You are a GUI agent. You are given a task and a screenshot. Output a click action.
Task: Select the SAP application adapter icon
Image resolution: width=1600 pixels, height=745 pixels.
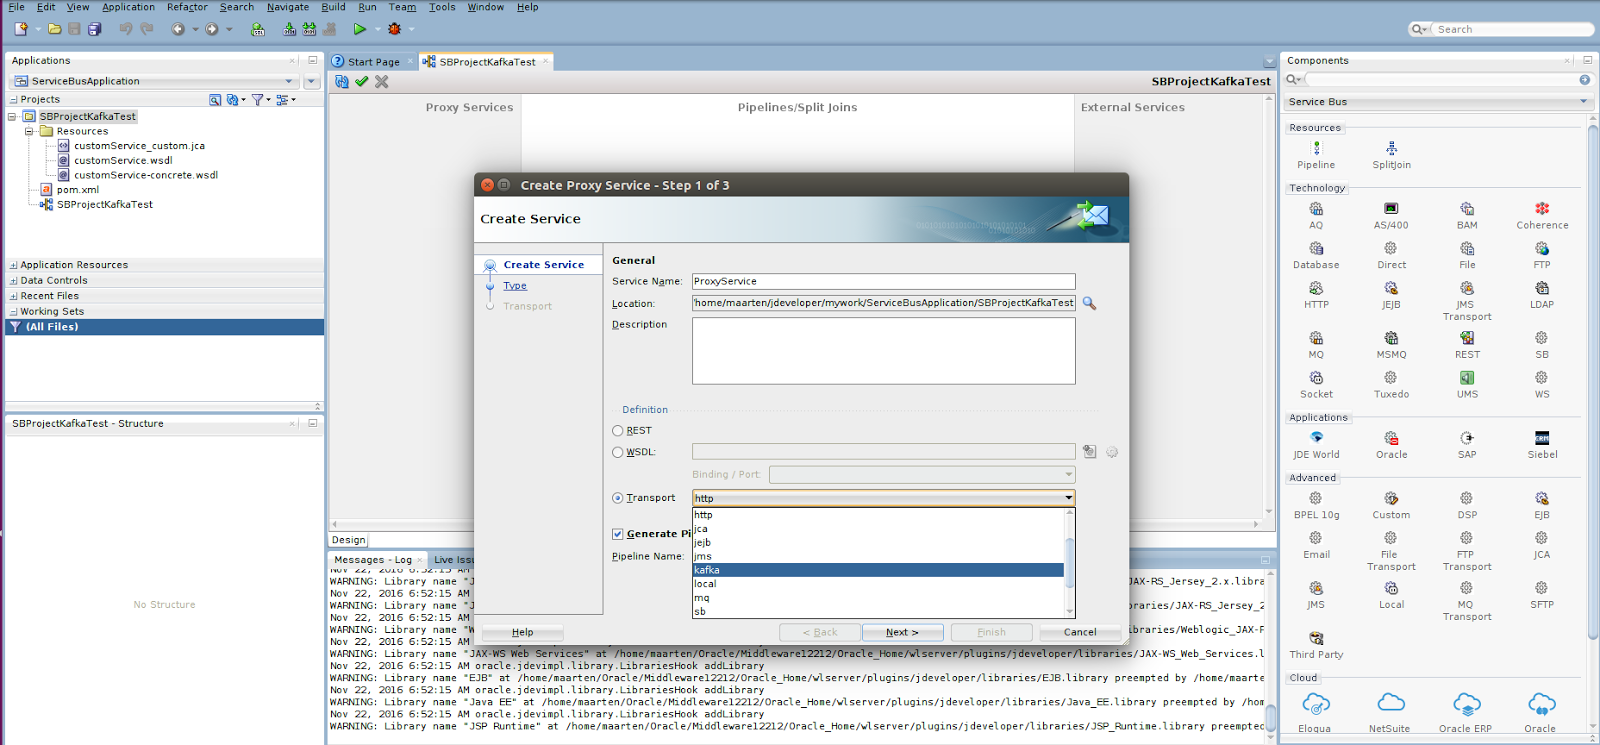click(1467, 438)
